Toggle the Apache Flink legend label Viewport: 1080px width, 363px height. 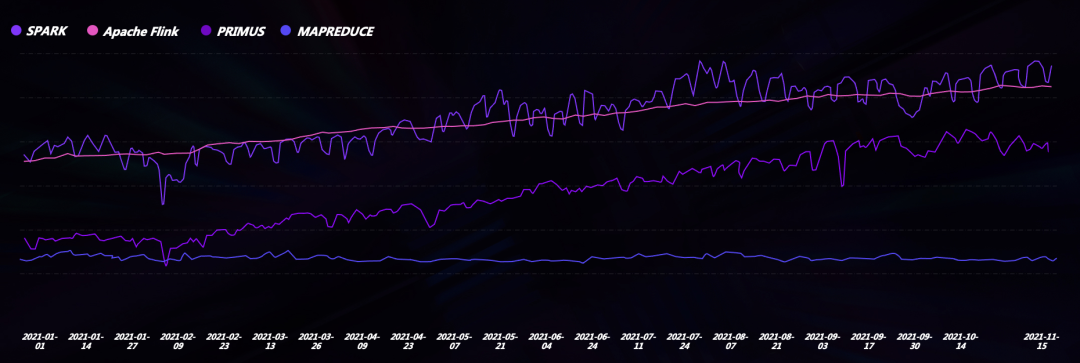(141, 31)
